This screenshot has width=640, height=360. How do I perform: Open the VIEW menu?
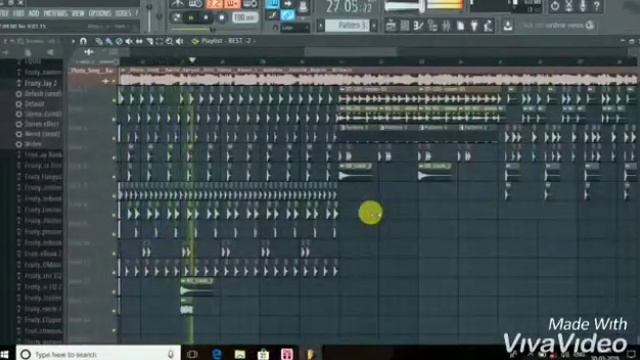[78, 13]
